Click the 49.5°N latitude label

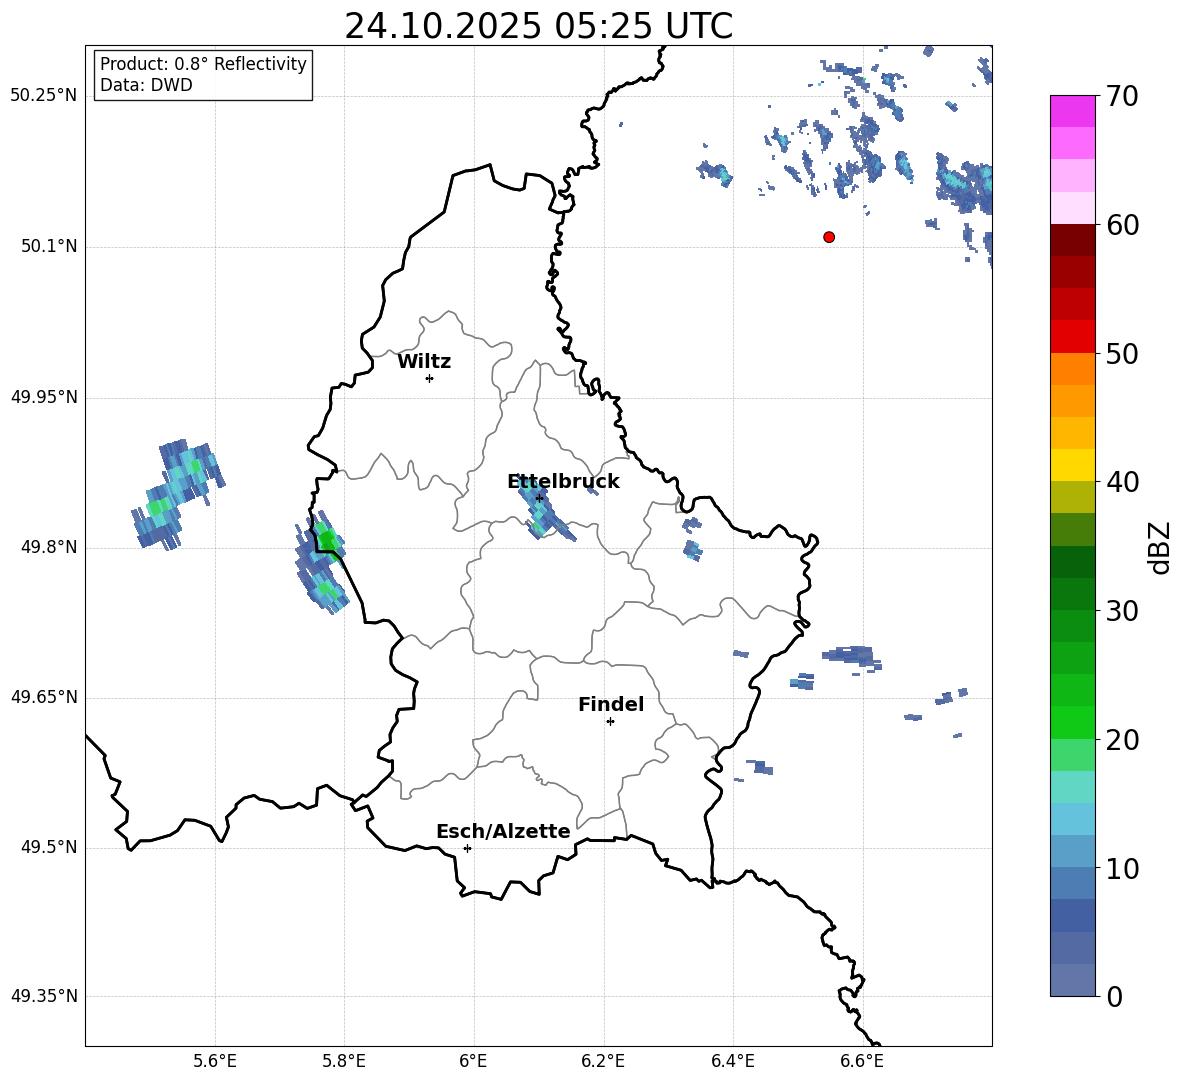tap(49, 847)
